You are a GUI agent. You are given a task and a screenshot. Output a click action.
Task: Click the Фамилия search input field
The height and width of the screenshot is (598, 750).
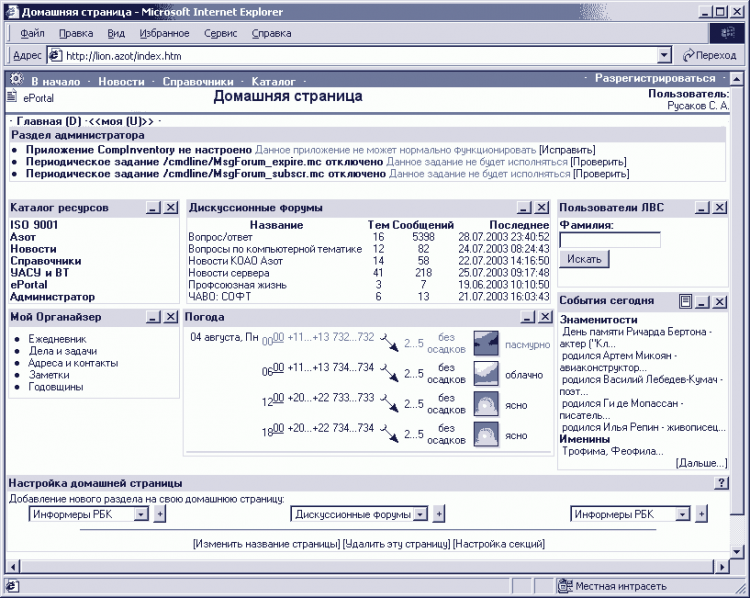coord(610,240)
